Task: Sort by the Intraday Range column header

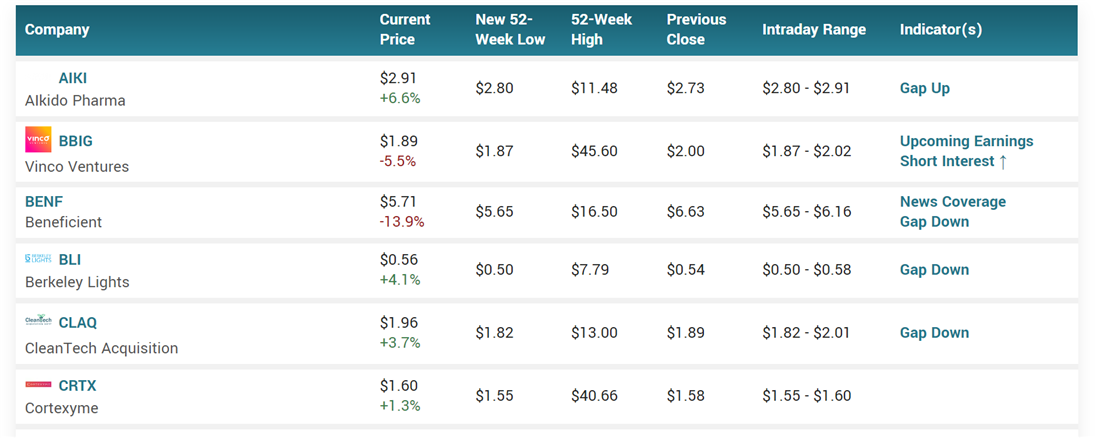Action: pos(814,30)
